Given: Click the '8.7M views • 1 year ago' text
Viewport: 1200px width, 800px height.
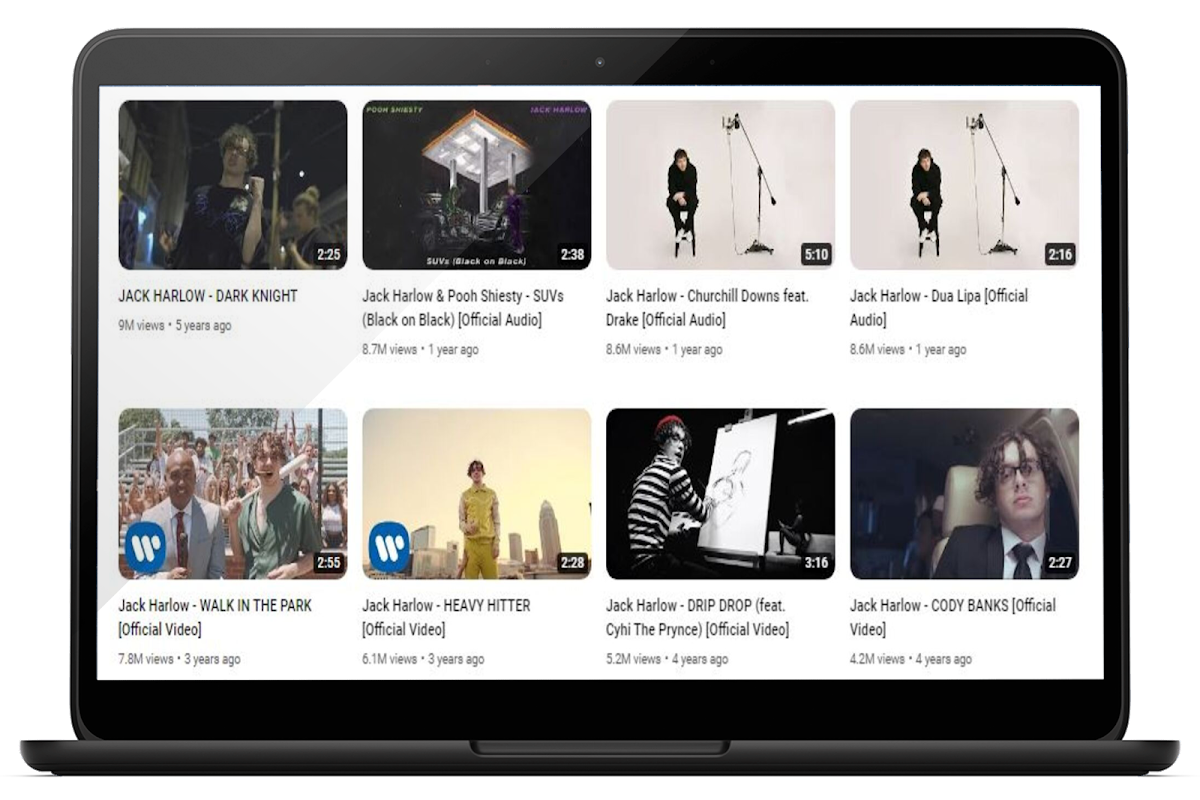Looking at the screenshot, I should click(x=420, y=350).
